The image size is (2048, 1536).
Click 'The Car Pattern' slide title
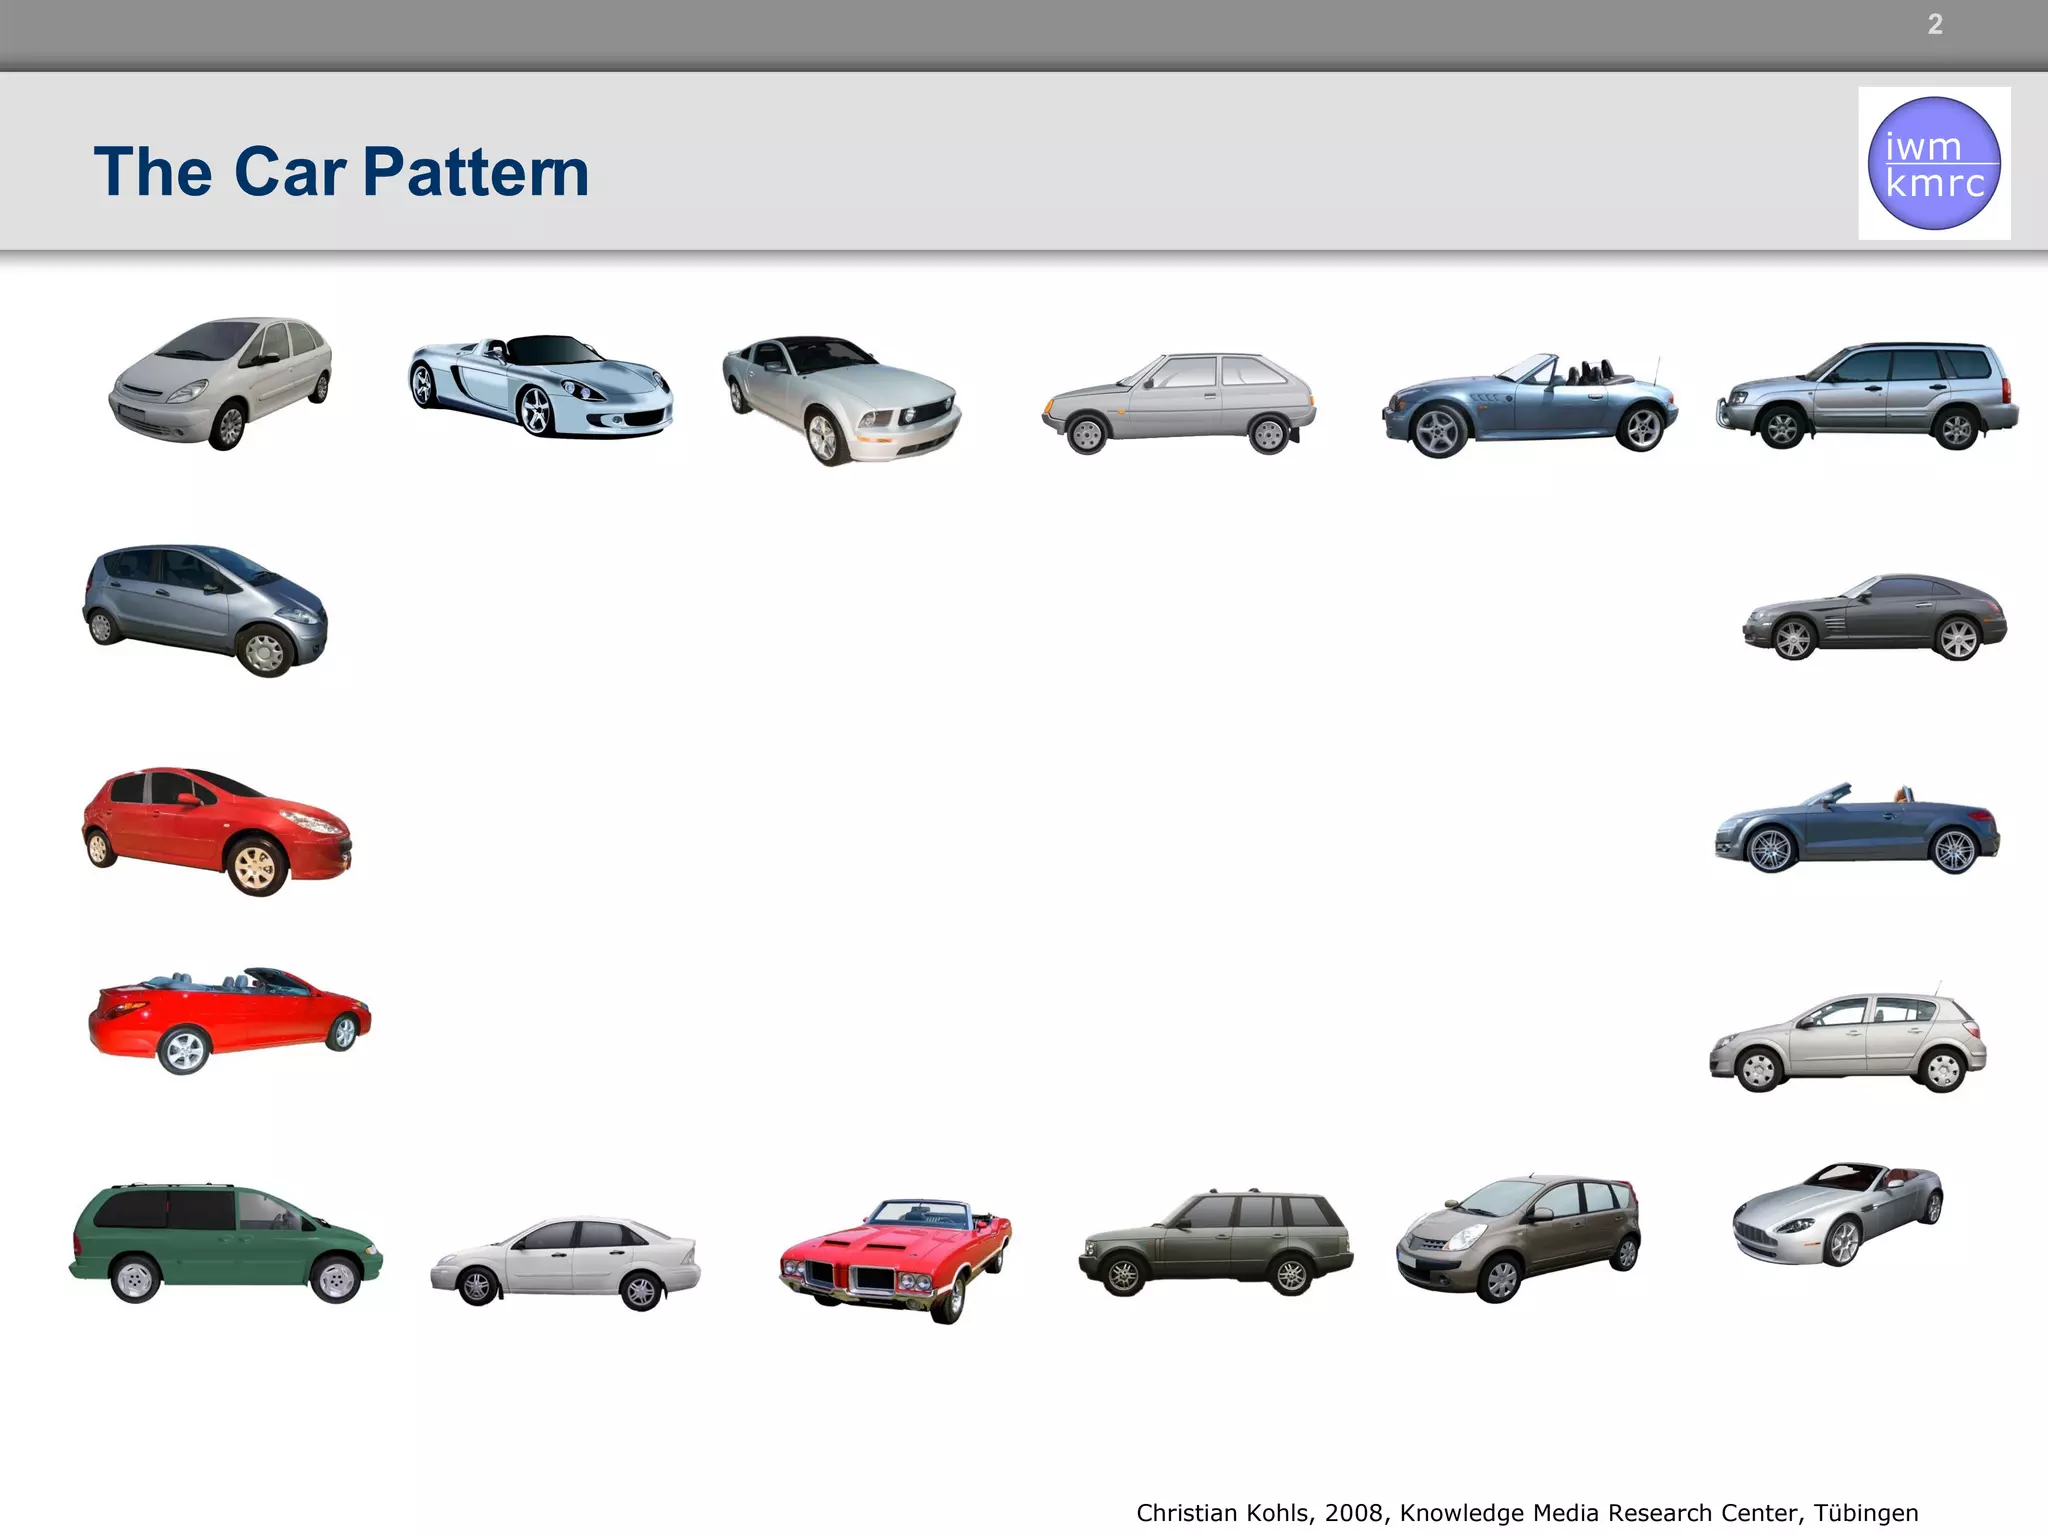[x=341, y=172]
